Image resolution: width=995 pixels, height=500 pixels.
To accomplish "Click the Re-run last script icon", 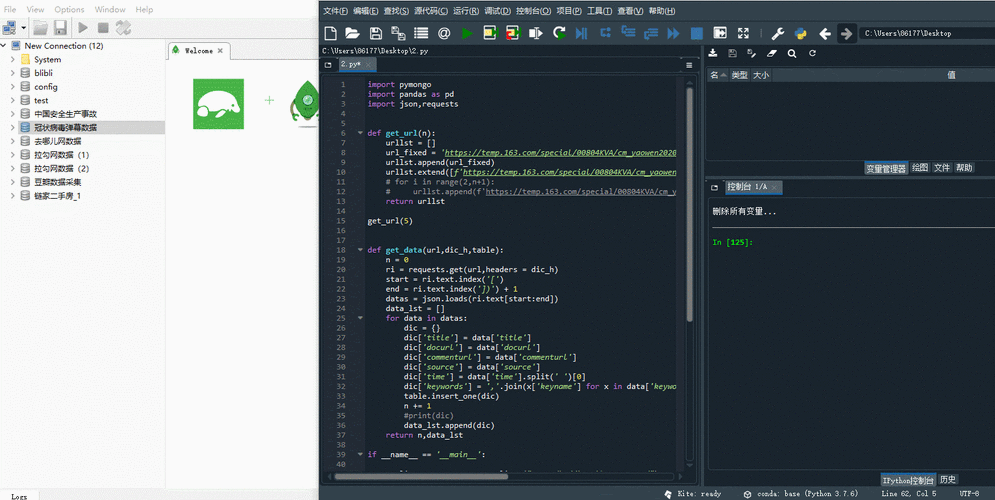I will (559, 33).
